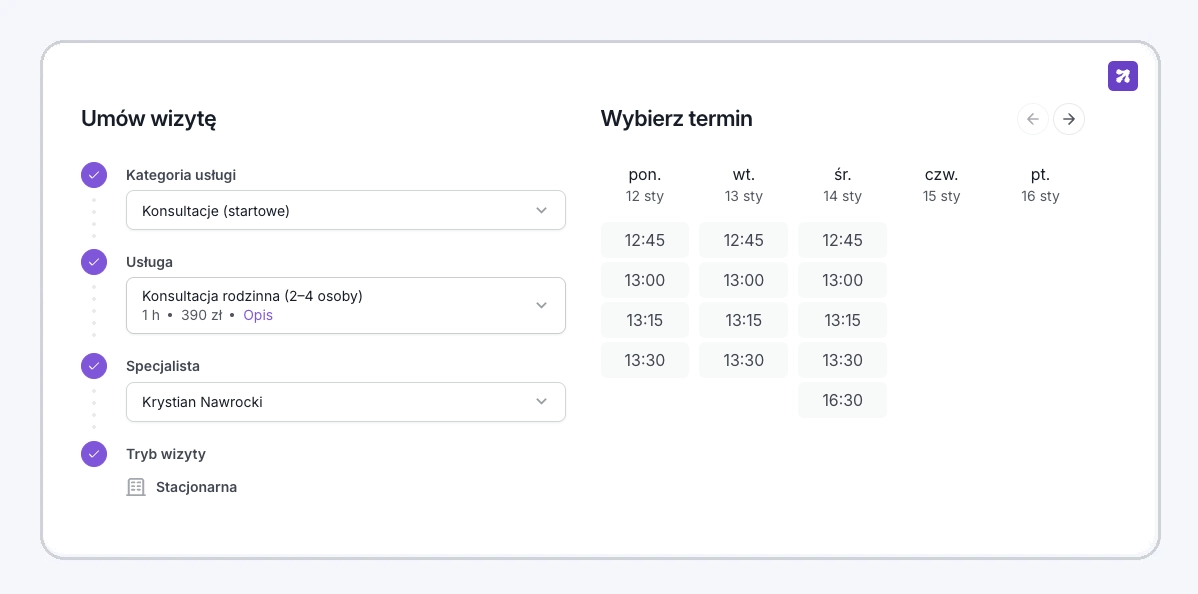
Task: Click checkmark icon beside Kategoria usługi
Action: (x=94, y=175)
